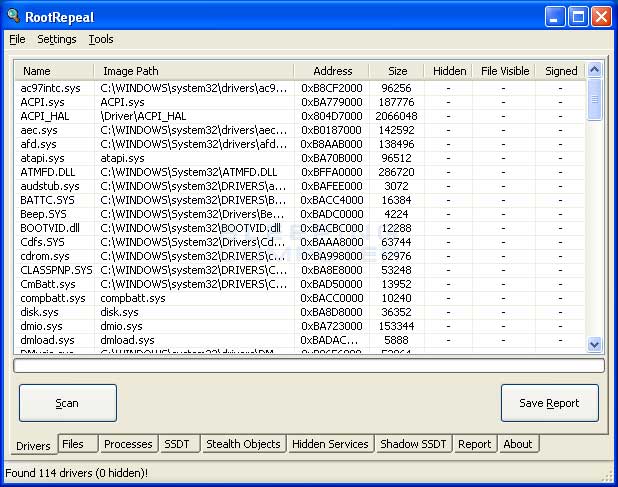Viewport: 618px width, 487px height.
Task: Click the Save Report button
Action: (550, 403)
